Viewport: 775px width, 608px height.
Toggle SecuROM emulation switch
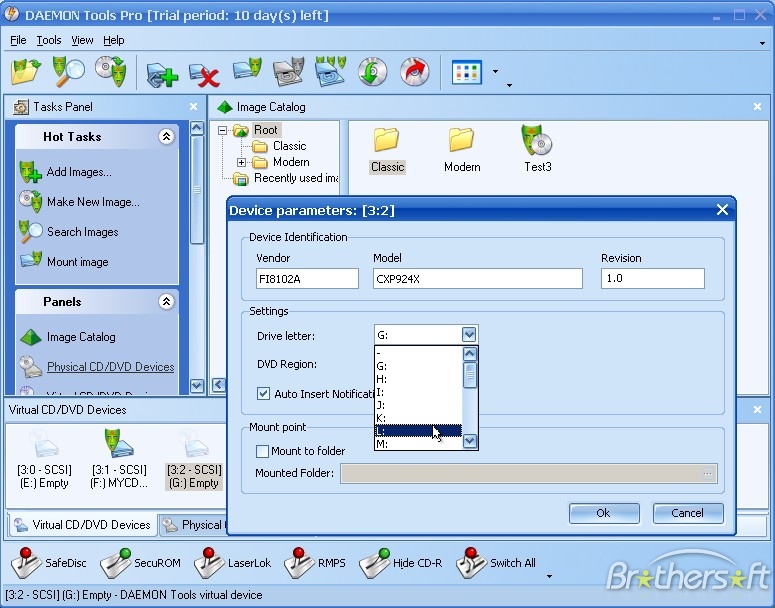[140, 563]
